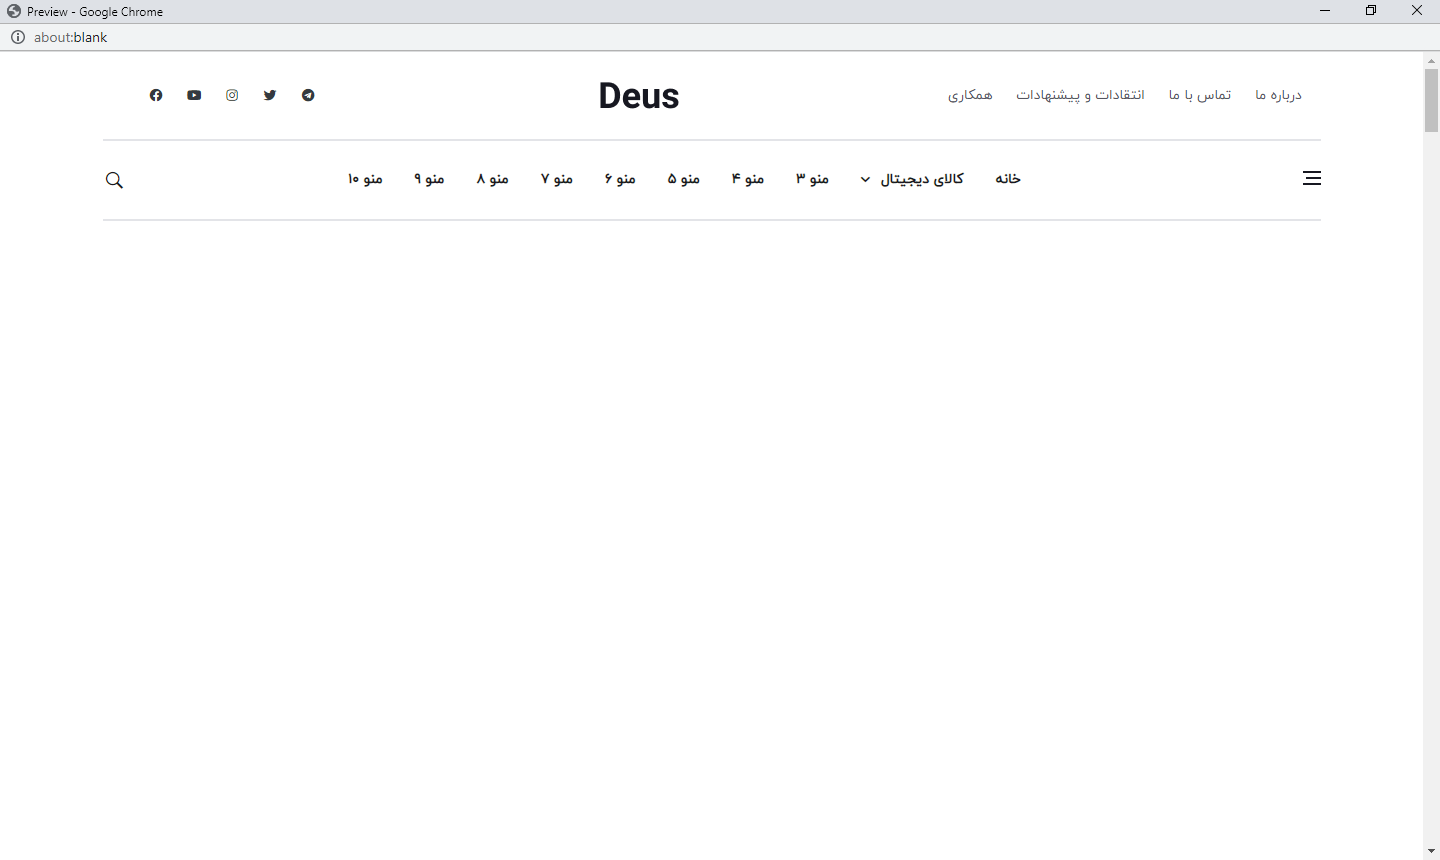
Task: Select the منو ۵ menu item
Action: [x=684, y=179]
